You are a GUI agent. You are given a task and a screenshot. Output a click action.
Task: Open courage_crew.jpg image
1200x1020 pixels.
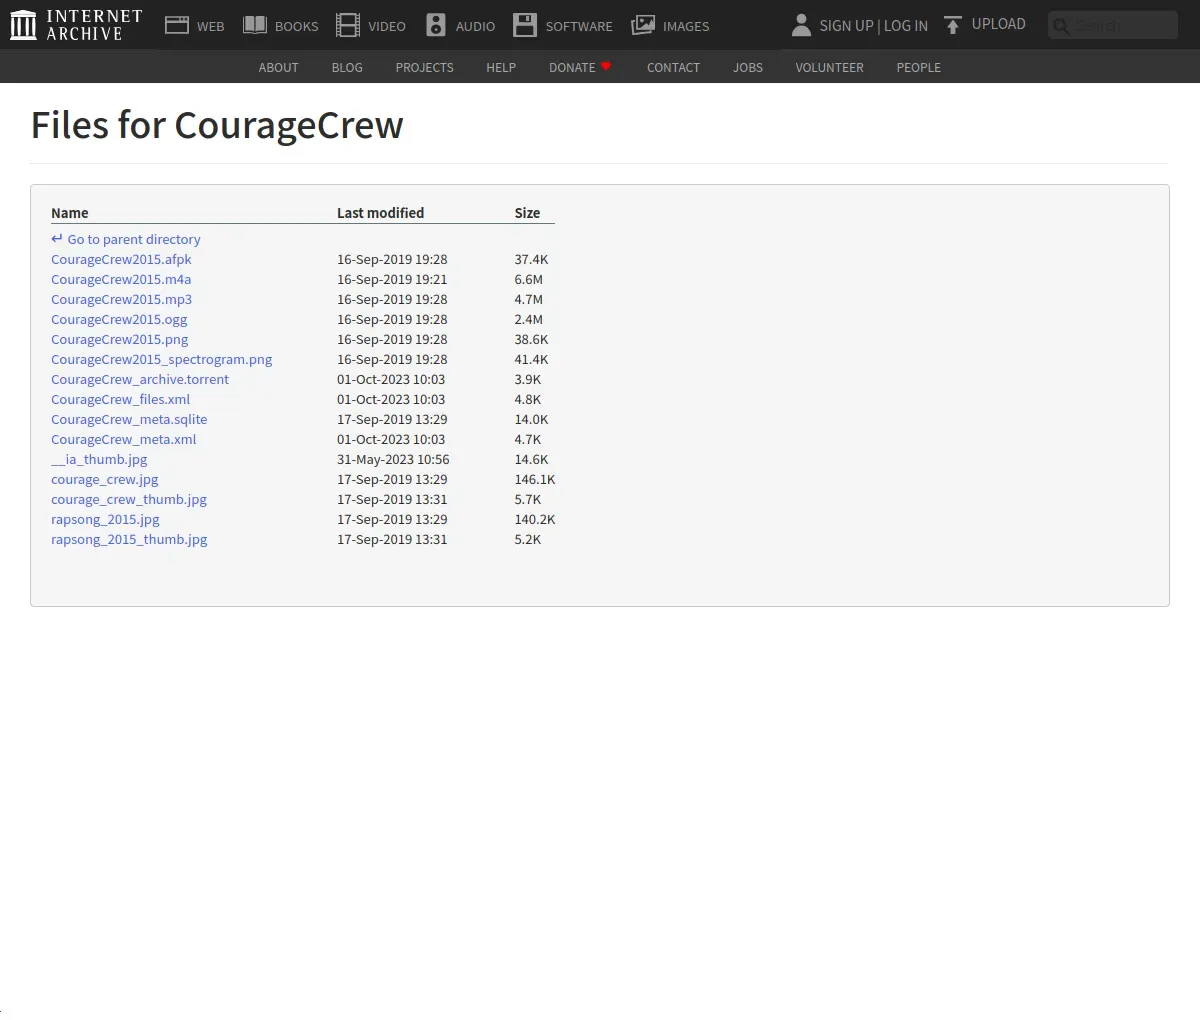[x=104, y=480]
